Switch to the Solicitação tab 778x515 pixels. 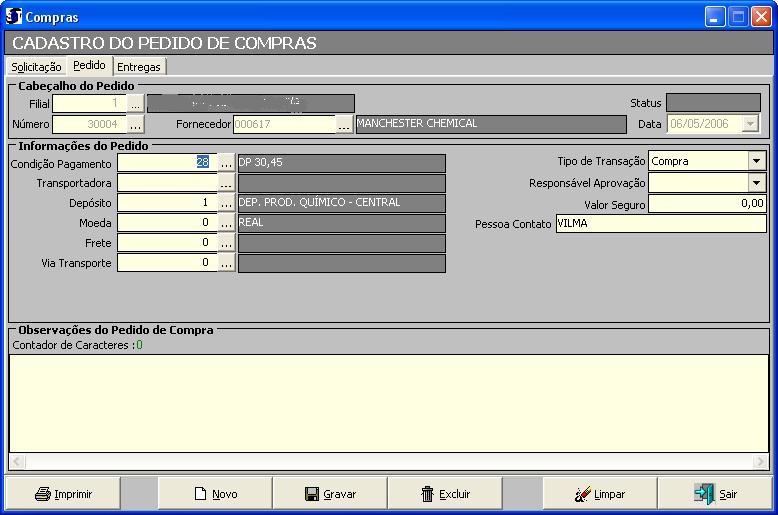pyautogui.click(x=36, y=67)
